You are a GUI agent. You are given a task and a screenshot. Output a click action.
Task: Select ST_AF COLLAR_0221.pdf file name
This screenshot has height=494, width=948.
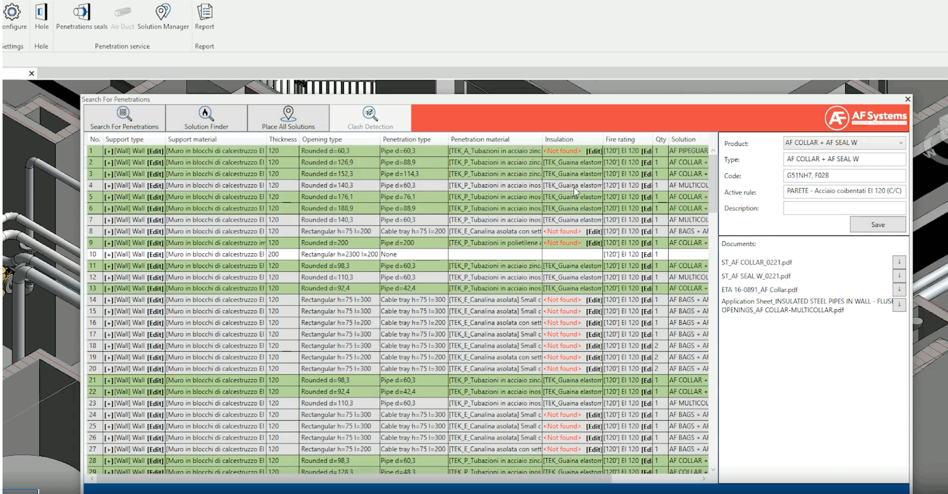pyautogui.click(x=756, y=262)
